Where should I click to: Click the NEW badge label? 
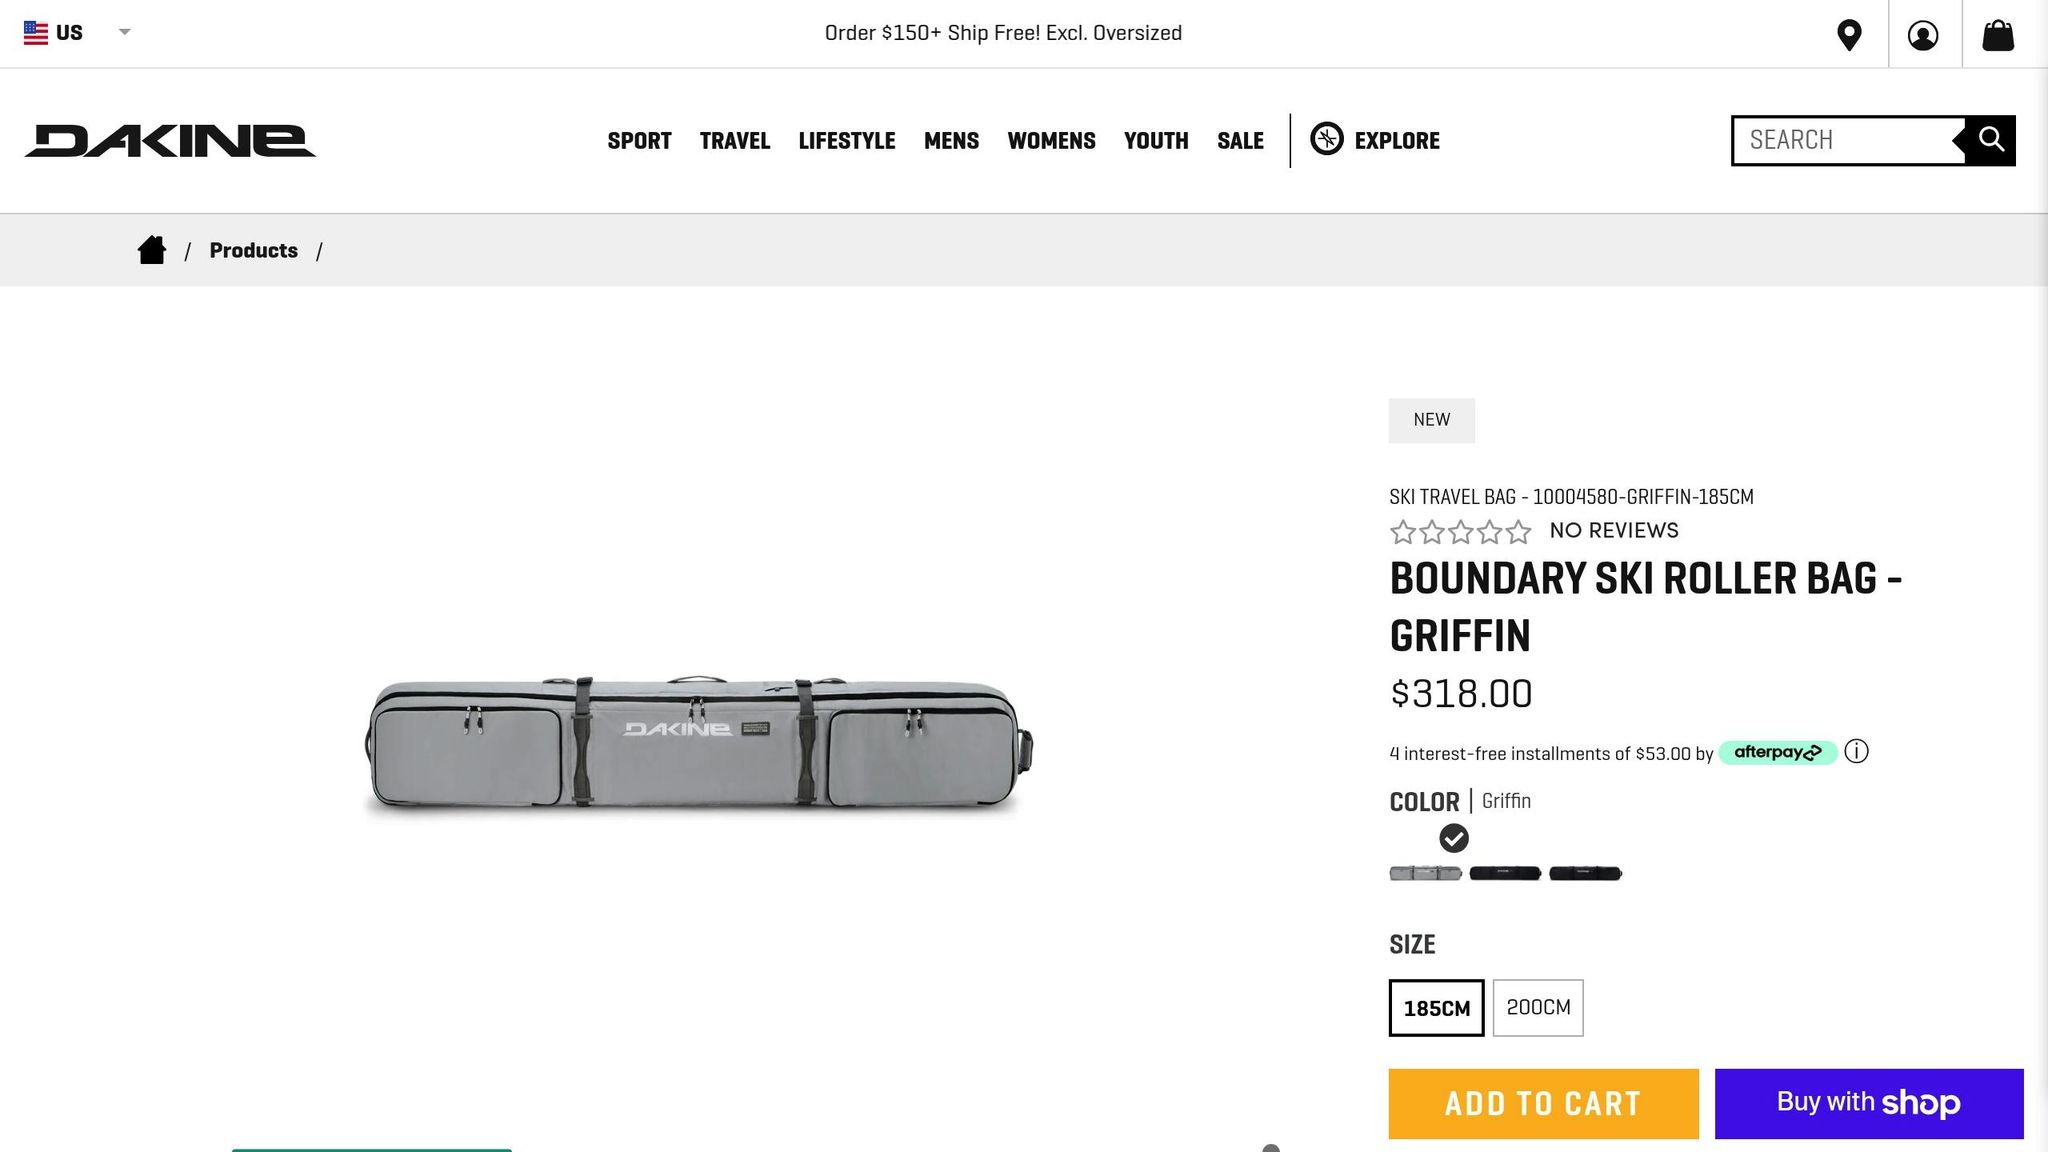coord(1431,420)
